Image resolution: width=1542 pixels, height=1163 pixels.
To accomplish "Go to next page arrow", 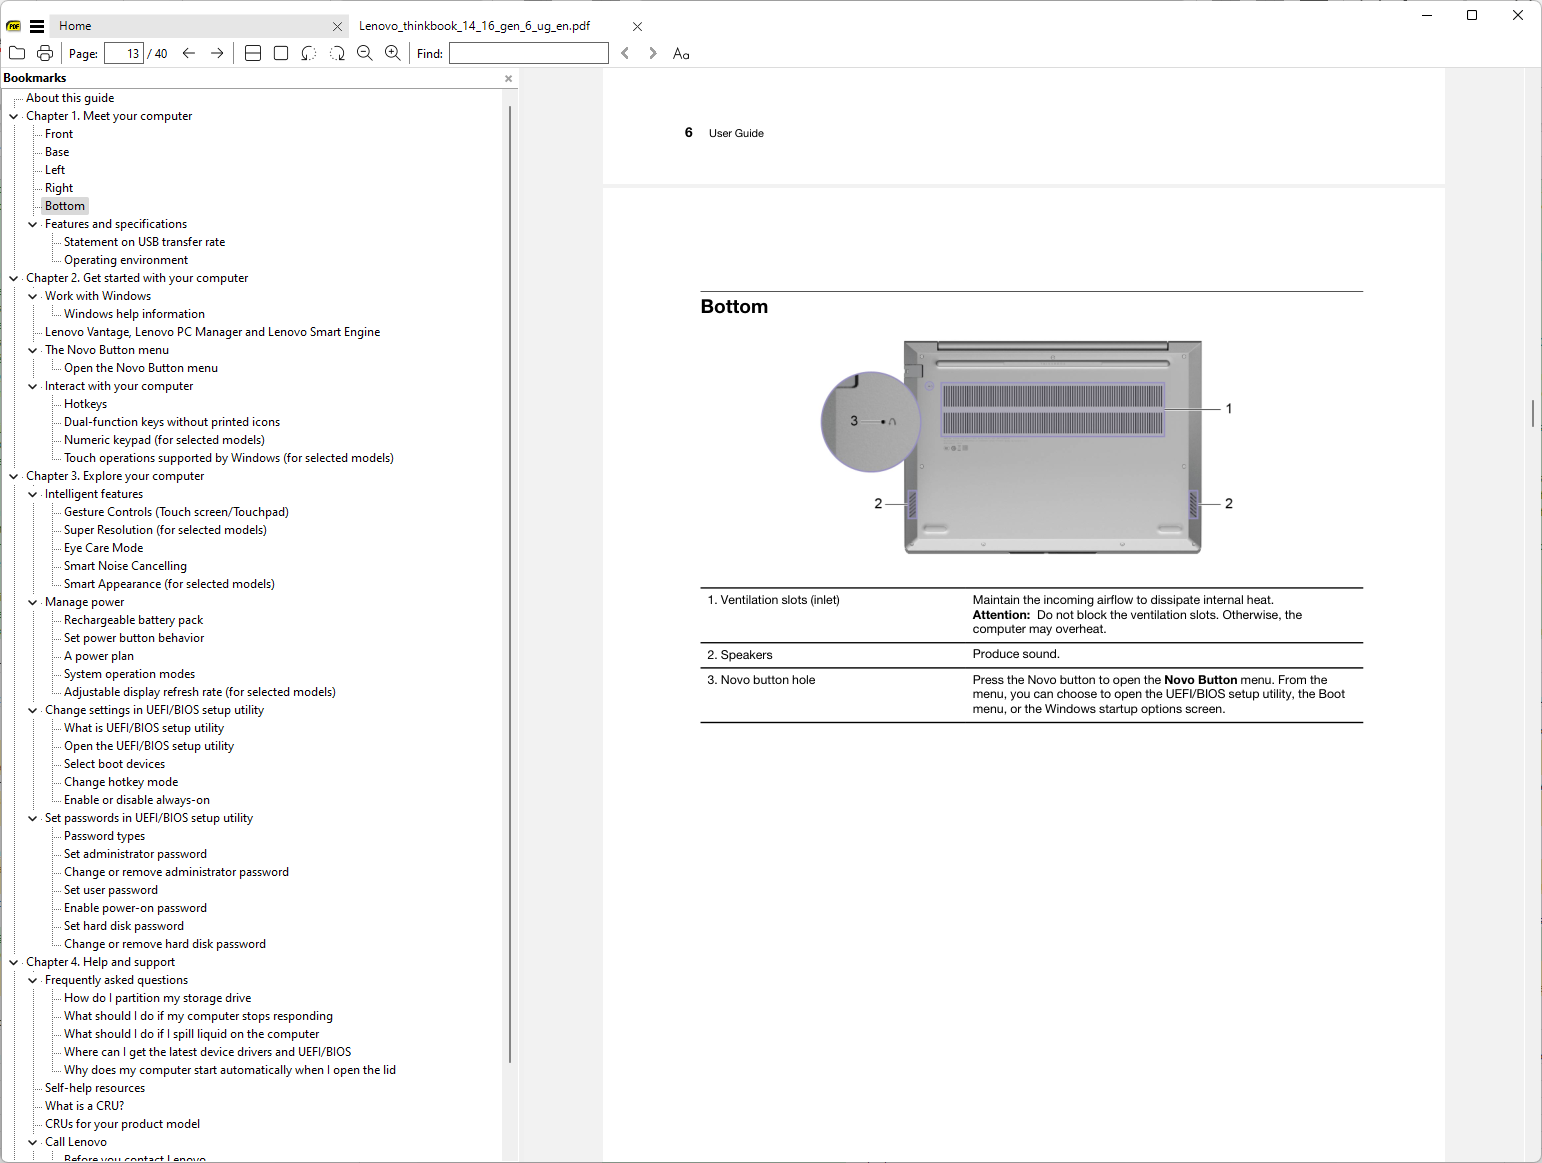I will click(x=217, y=53).
